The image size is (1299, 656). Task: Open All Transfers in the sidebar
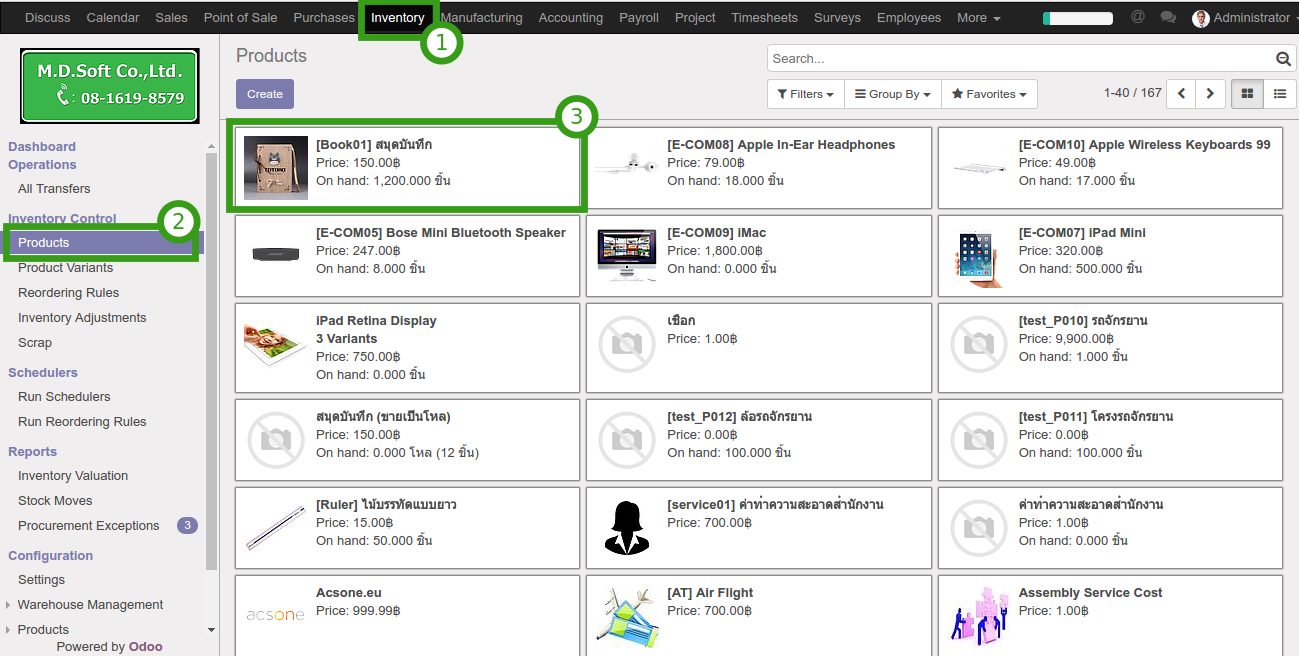[x=54, y=189]
